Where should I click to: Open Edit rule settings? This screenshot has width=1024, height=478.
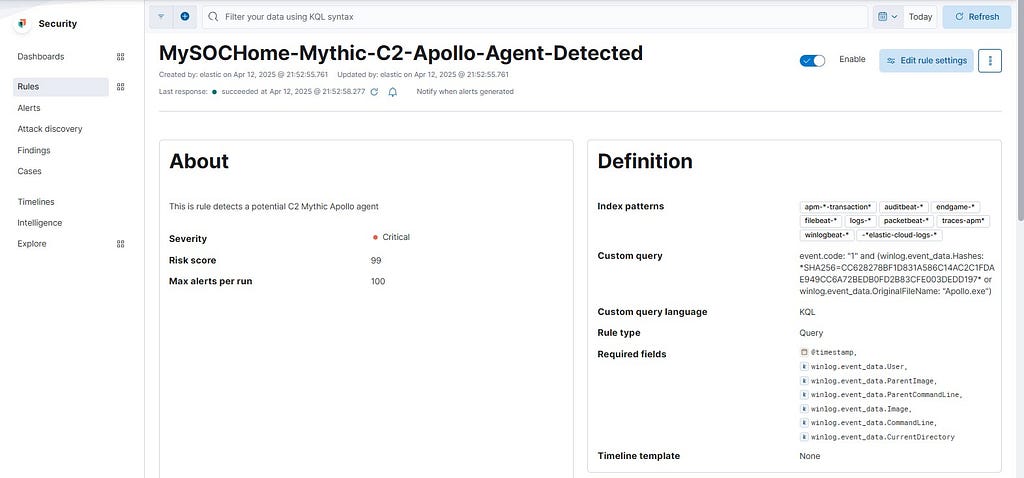click(926, 60)
